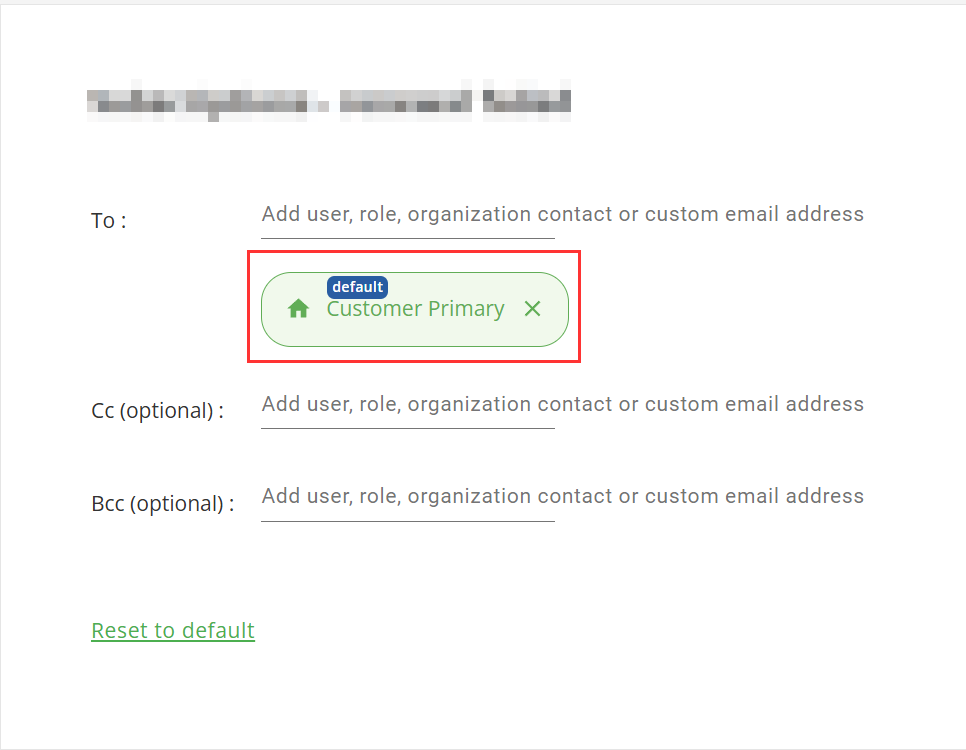Click the underline beneath the Bcc field
Image resolution: width=966 pixels, height=750 pixels.
click(408, 521)
